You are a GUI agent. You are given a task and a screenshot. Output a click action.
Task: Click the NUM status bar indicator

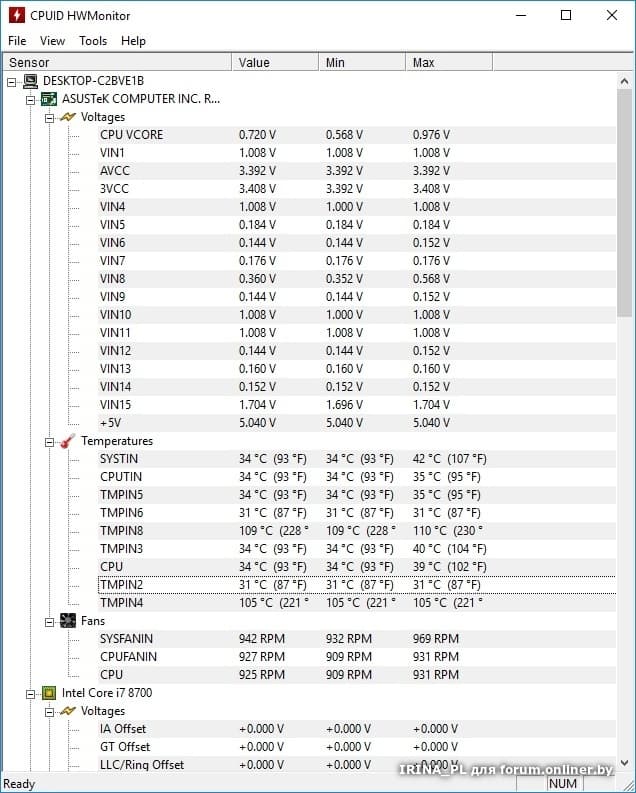point(563,783)
